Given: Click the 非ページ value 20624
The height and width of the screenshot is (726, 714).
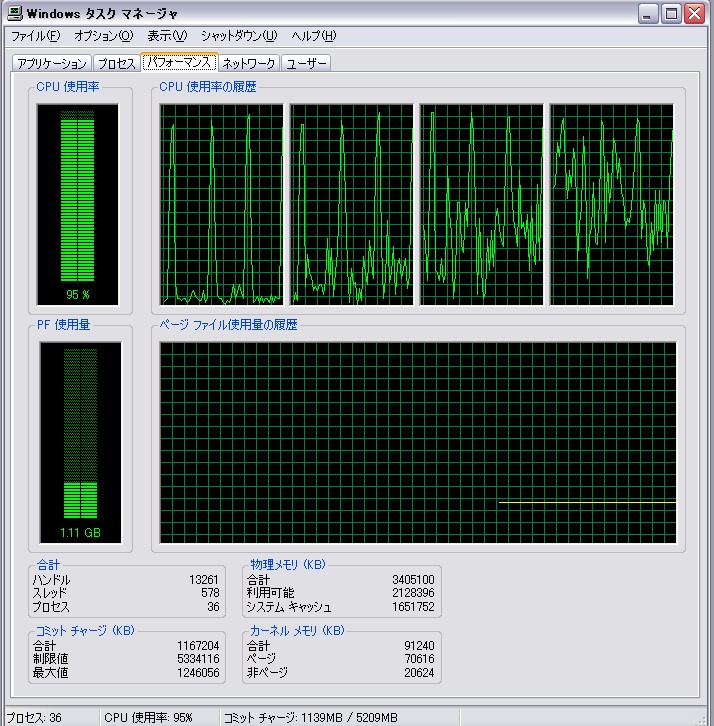Looking at the screenshot, I should click(419, 673).
